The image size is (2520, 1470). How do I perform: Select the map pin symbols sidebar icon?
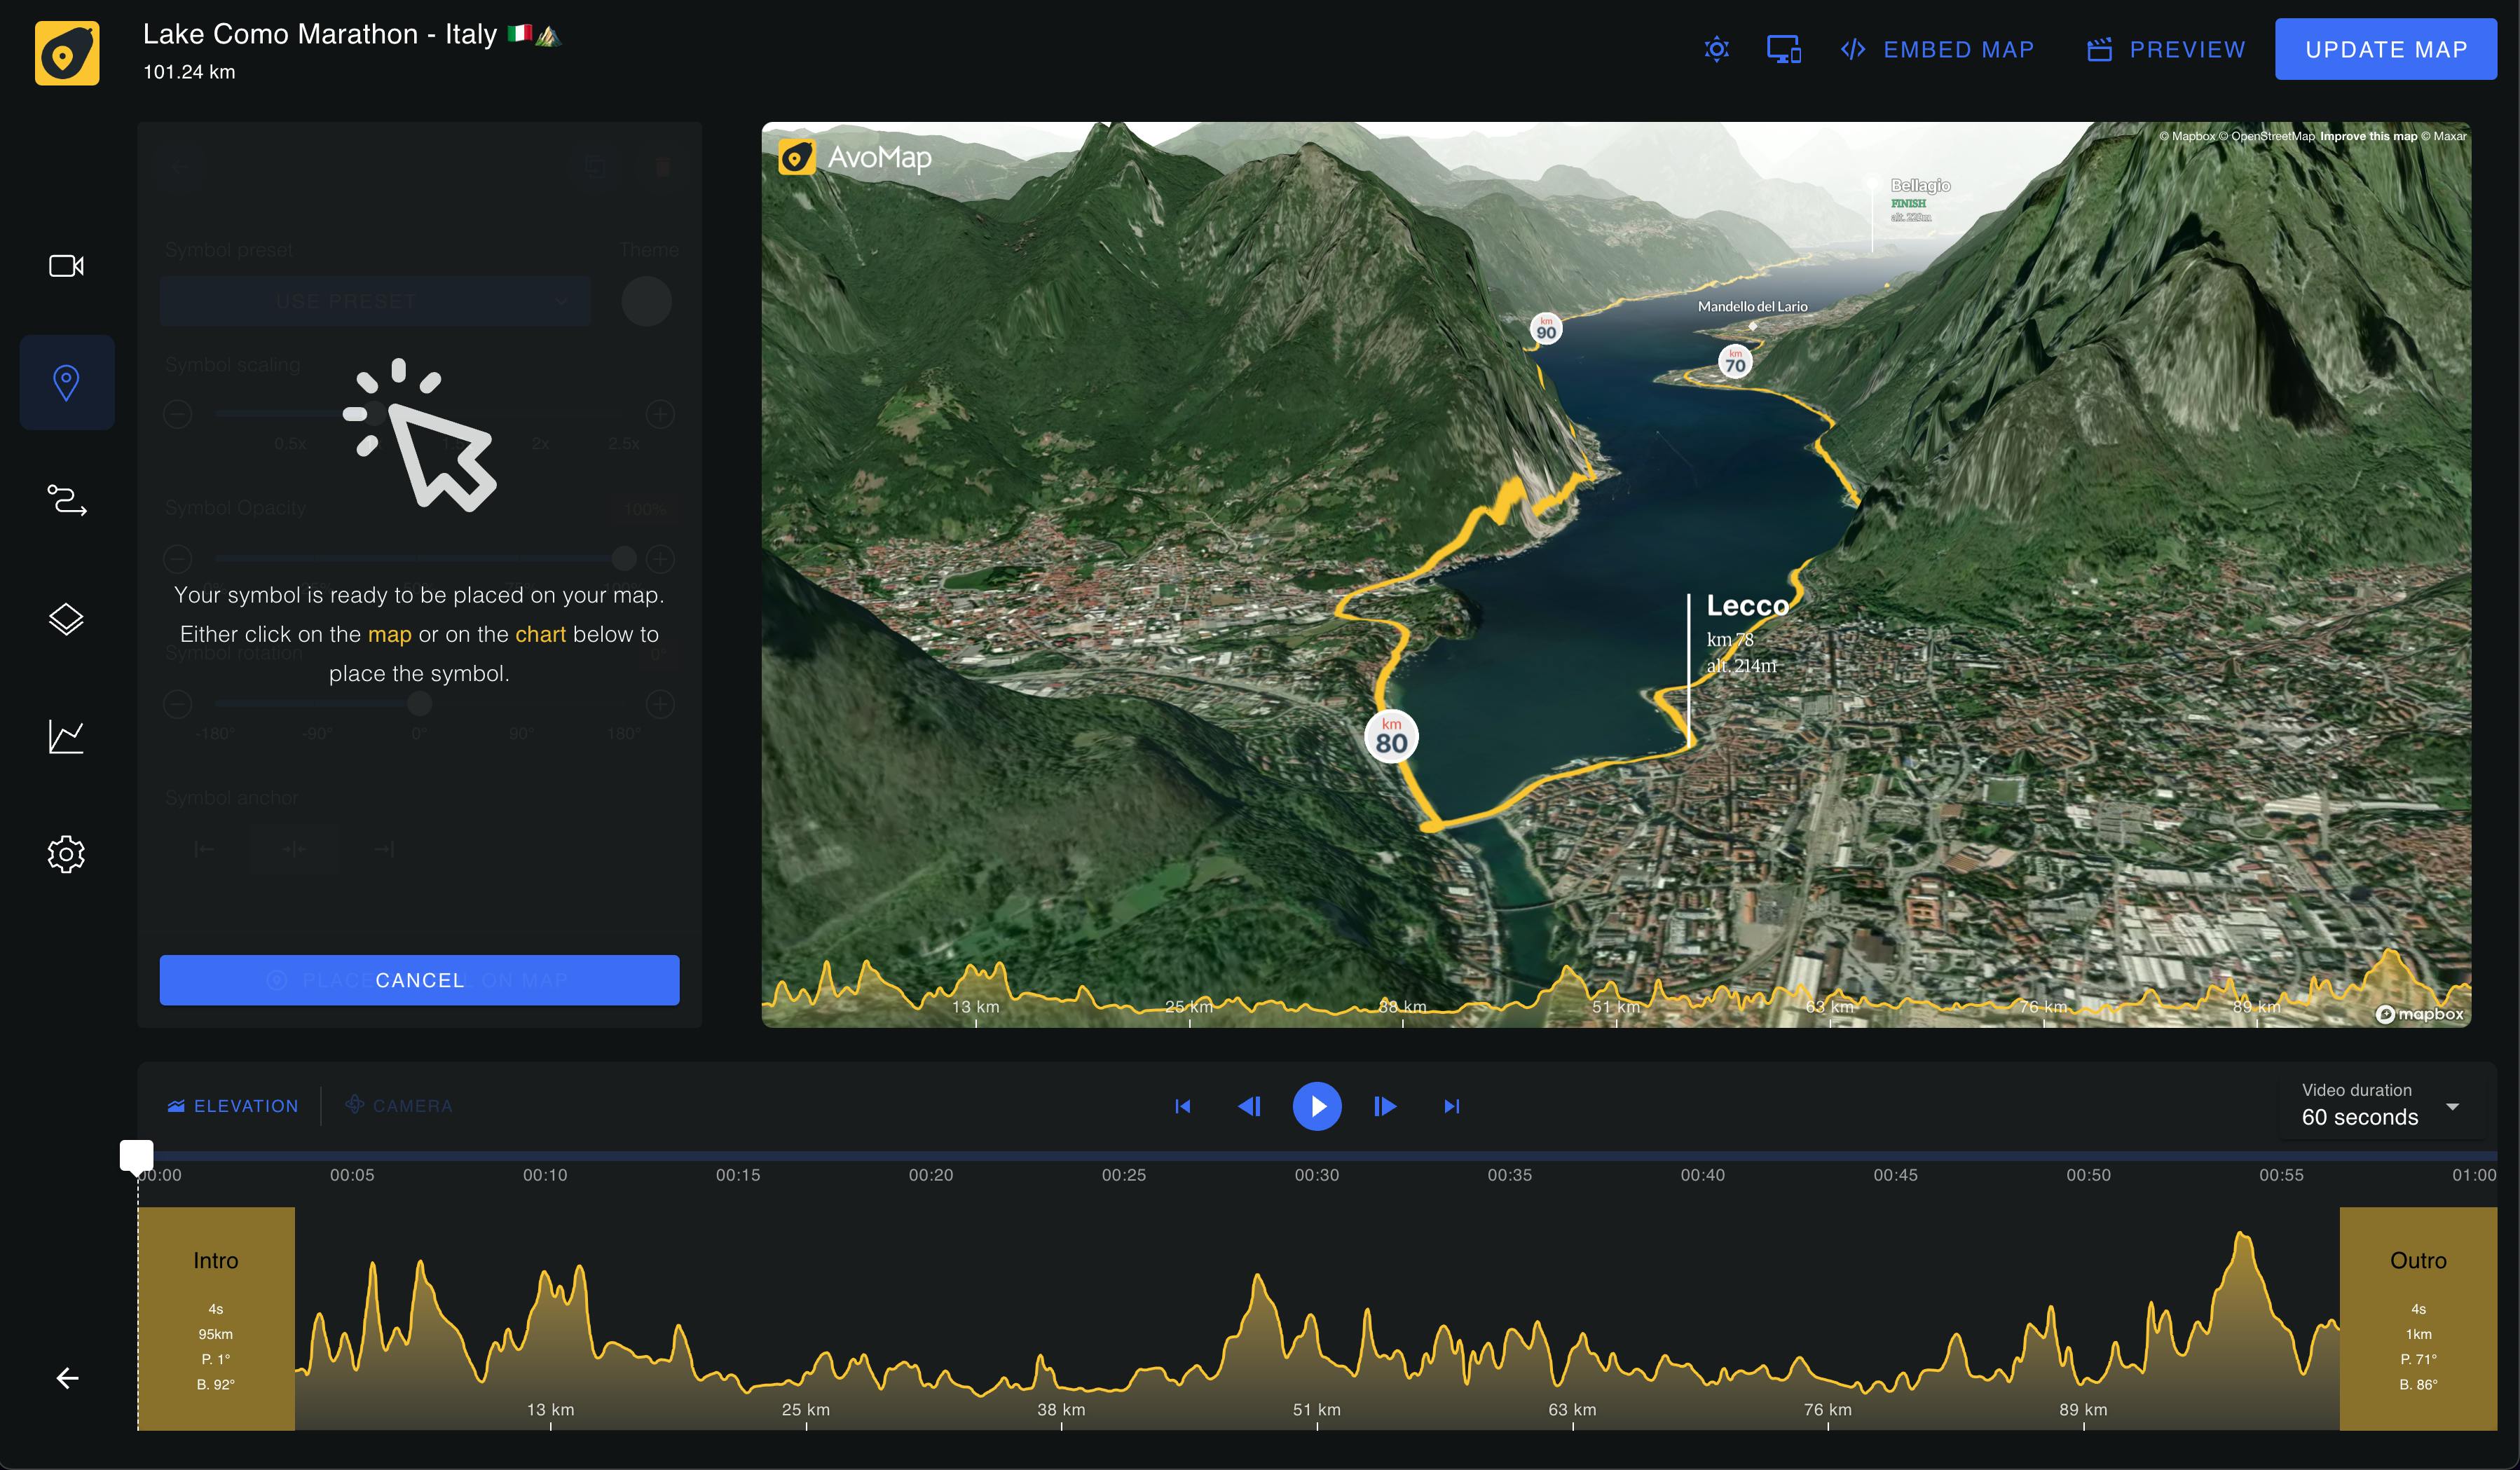(66, 383)
